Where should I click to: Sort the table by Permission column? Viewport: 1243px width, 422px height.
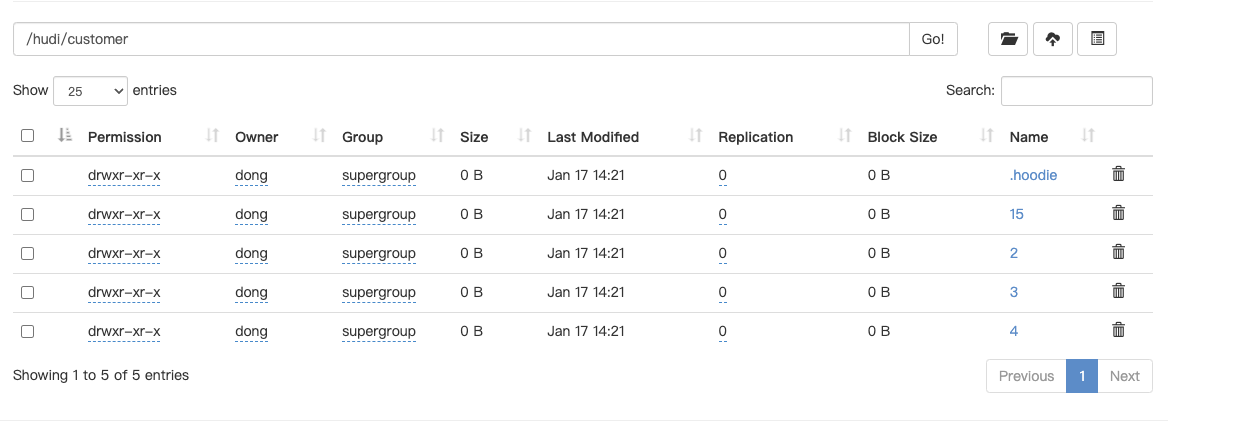coord(124,137)
